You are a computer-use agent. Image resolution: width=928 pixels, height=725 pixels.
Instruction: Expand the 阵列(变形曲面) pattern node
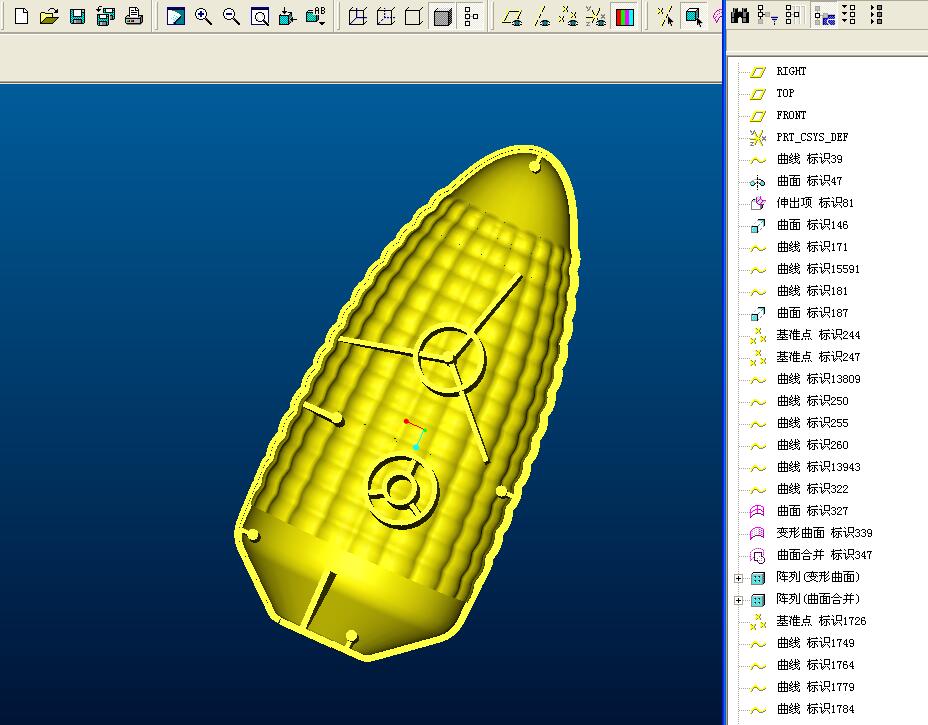[x=739, y=578]
